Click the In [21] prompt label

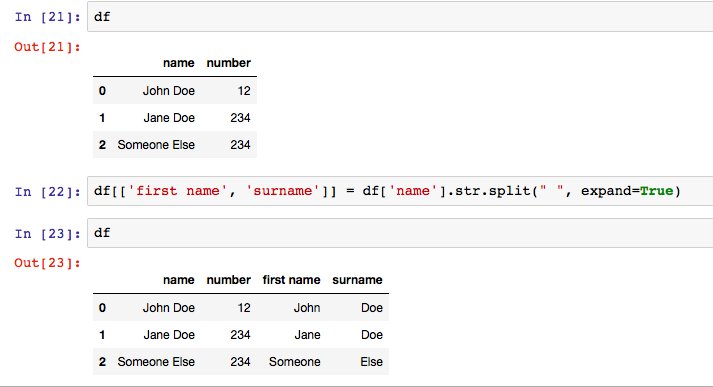point(47,17)
